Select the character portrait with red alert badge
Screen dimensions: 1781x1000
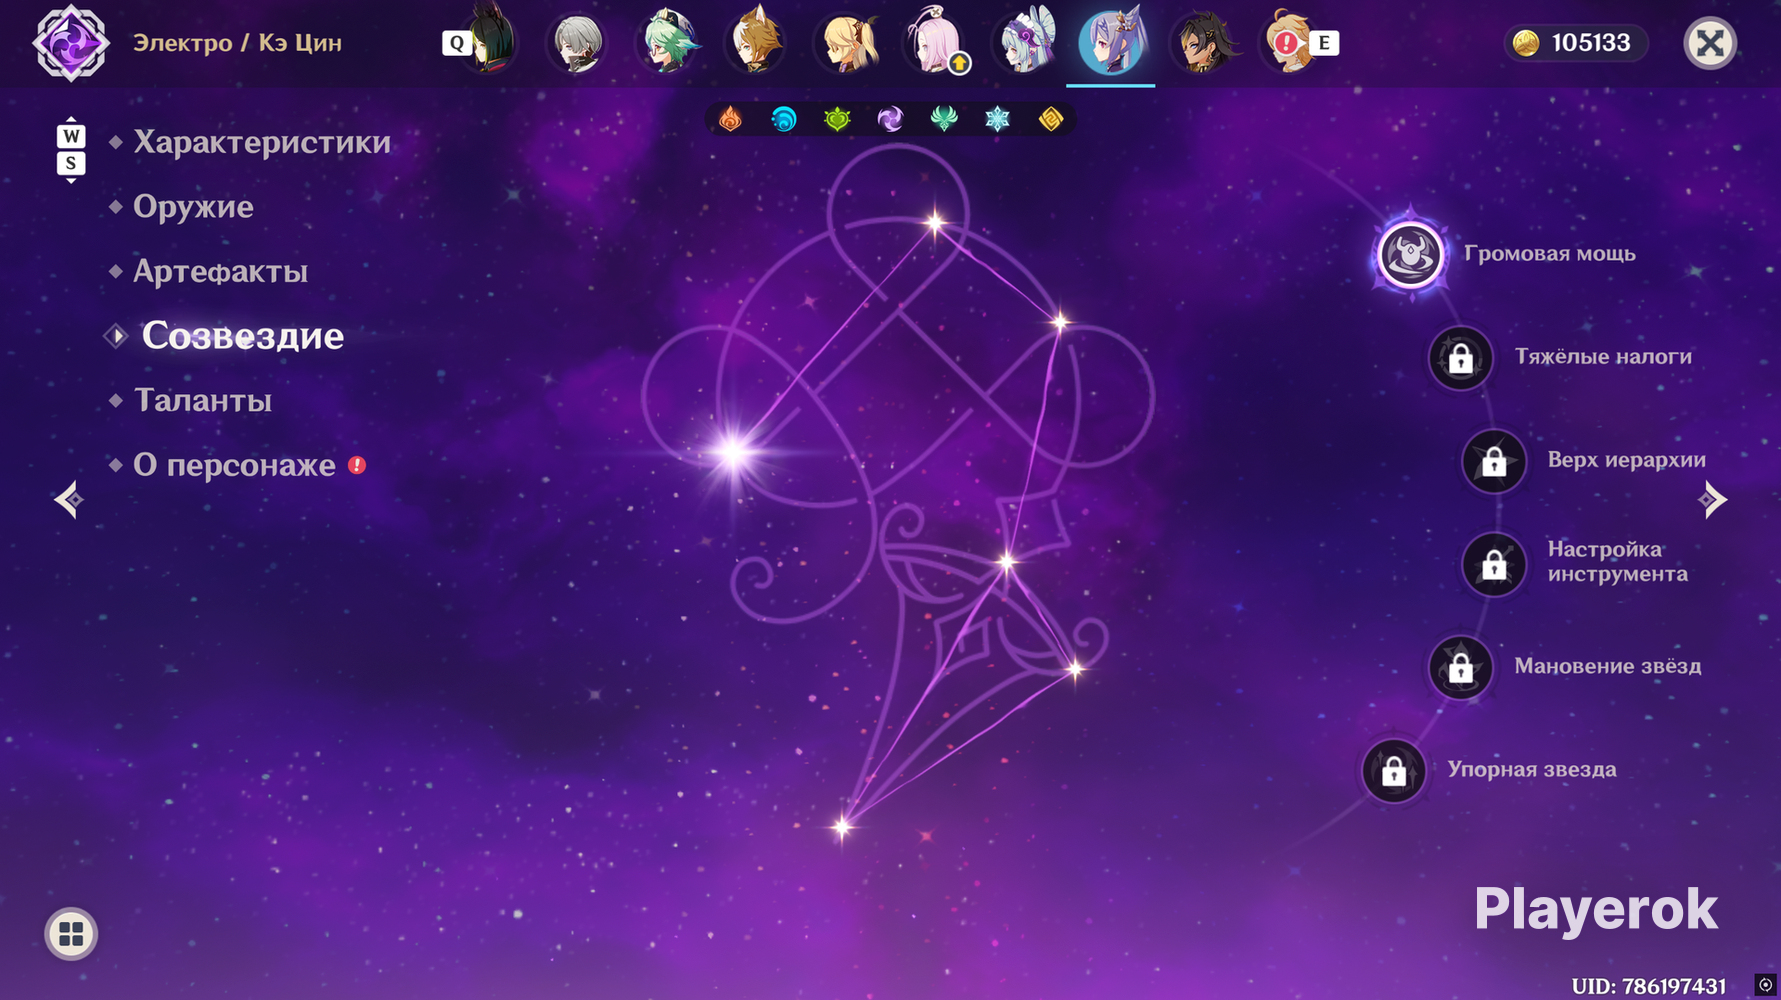(1290, 42)
